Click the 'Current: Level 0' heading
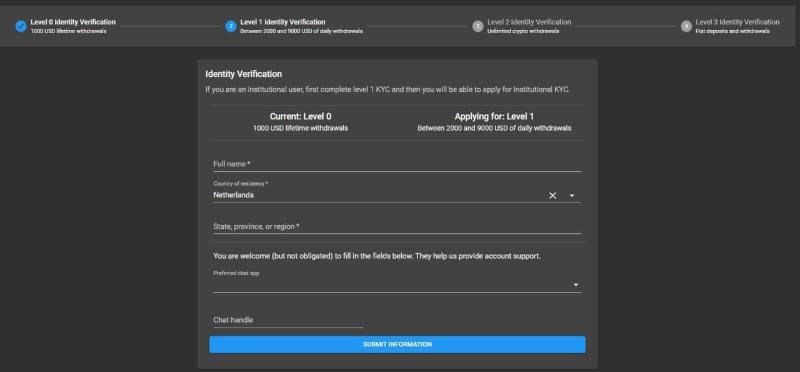The image size is (800, 372). (301, 116)
